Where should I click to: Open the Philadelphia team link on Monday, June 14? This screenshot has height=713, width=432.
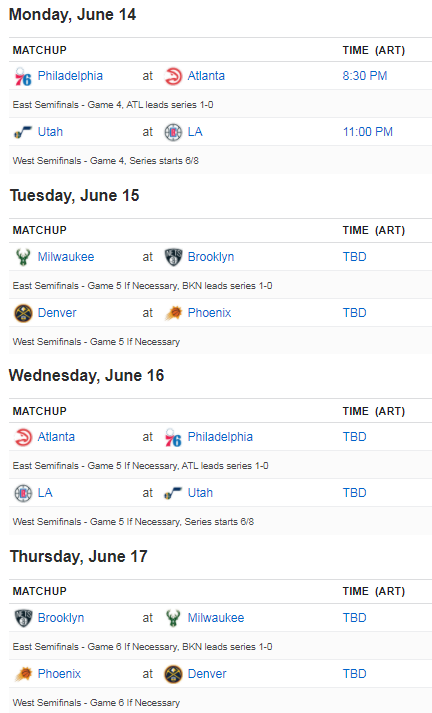click(x=70, y=76)
